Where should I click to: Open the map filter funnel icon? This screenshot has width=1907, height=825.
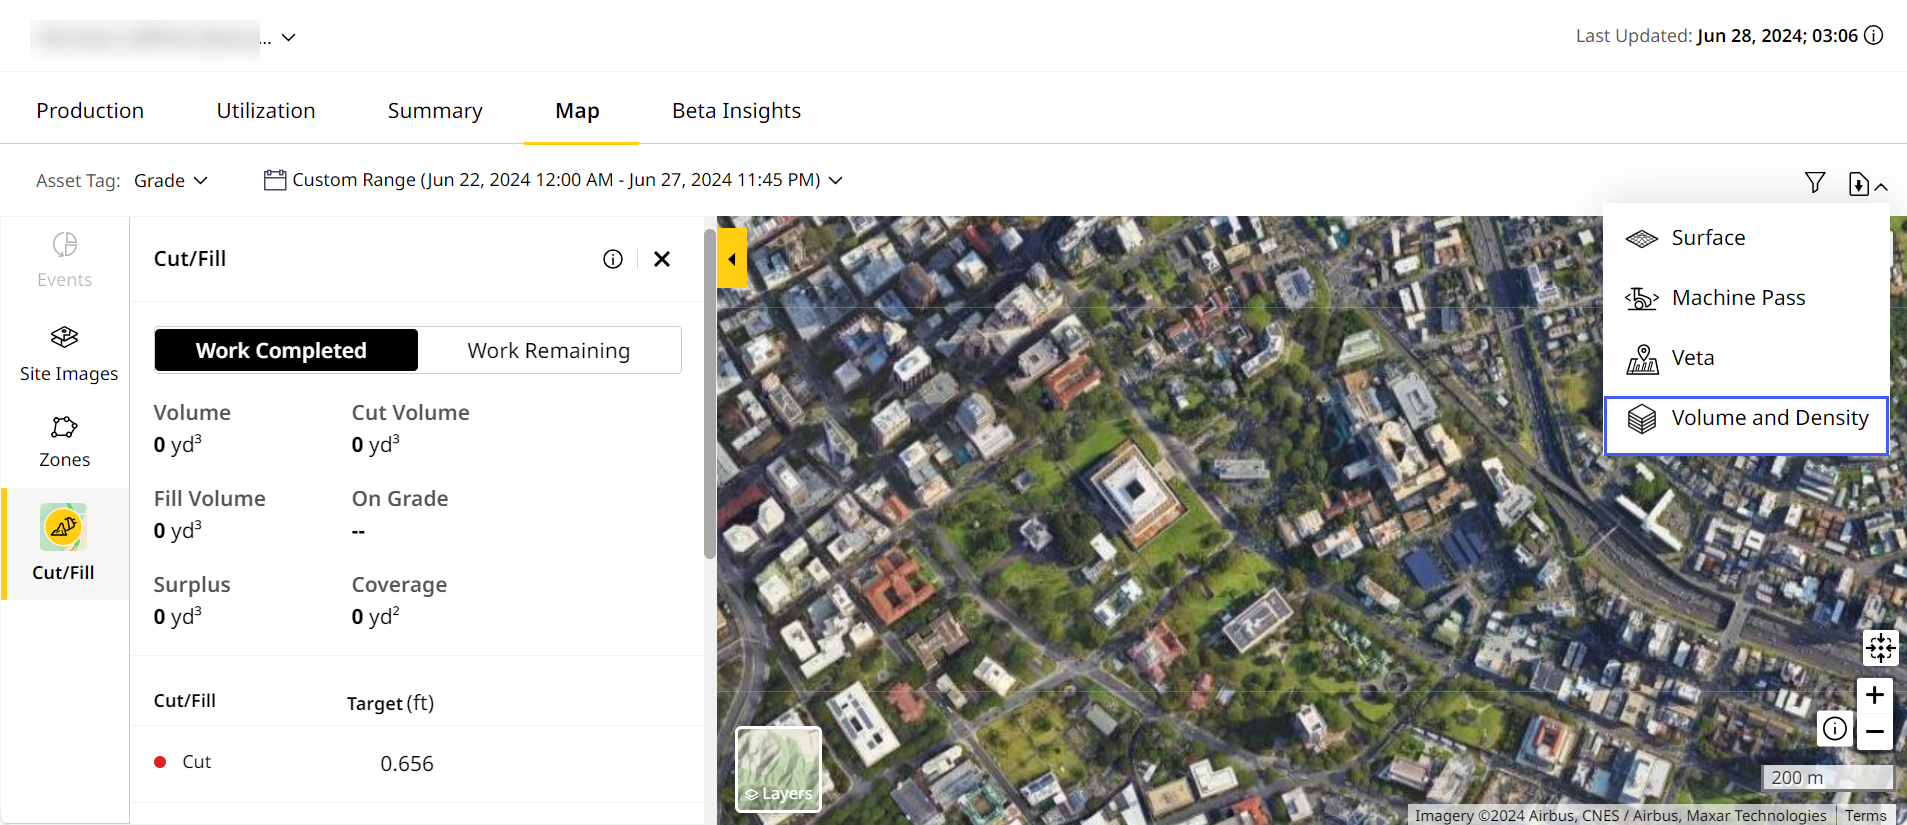tap(1814, 182)
